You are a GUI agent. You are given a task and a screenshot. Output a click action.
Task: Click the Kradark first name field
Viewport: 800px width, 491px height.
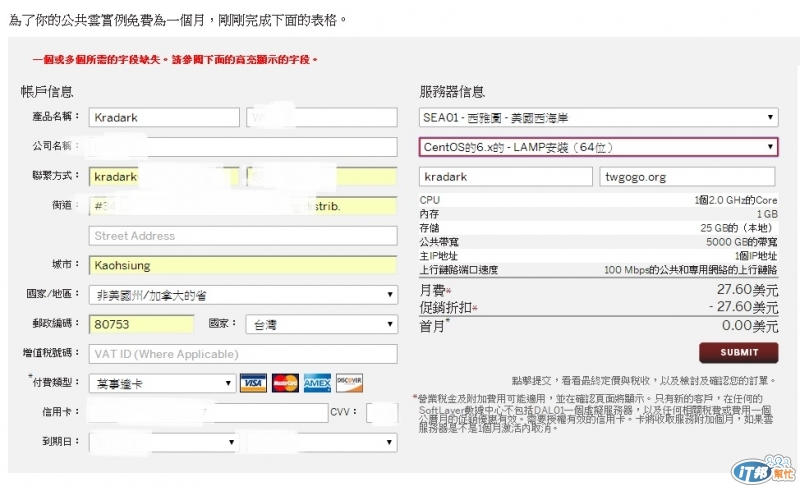tap(164, 117)
